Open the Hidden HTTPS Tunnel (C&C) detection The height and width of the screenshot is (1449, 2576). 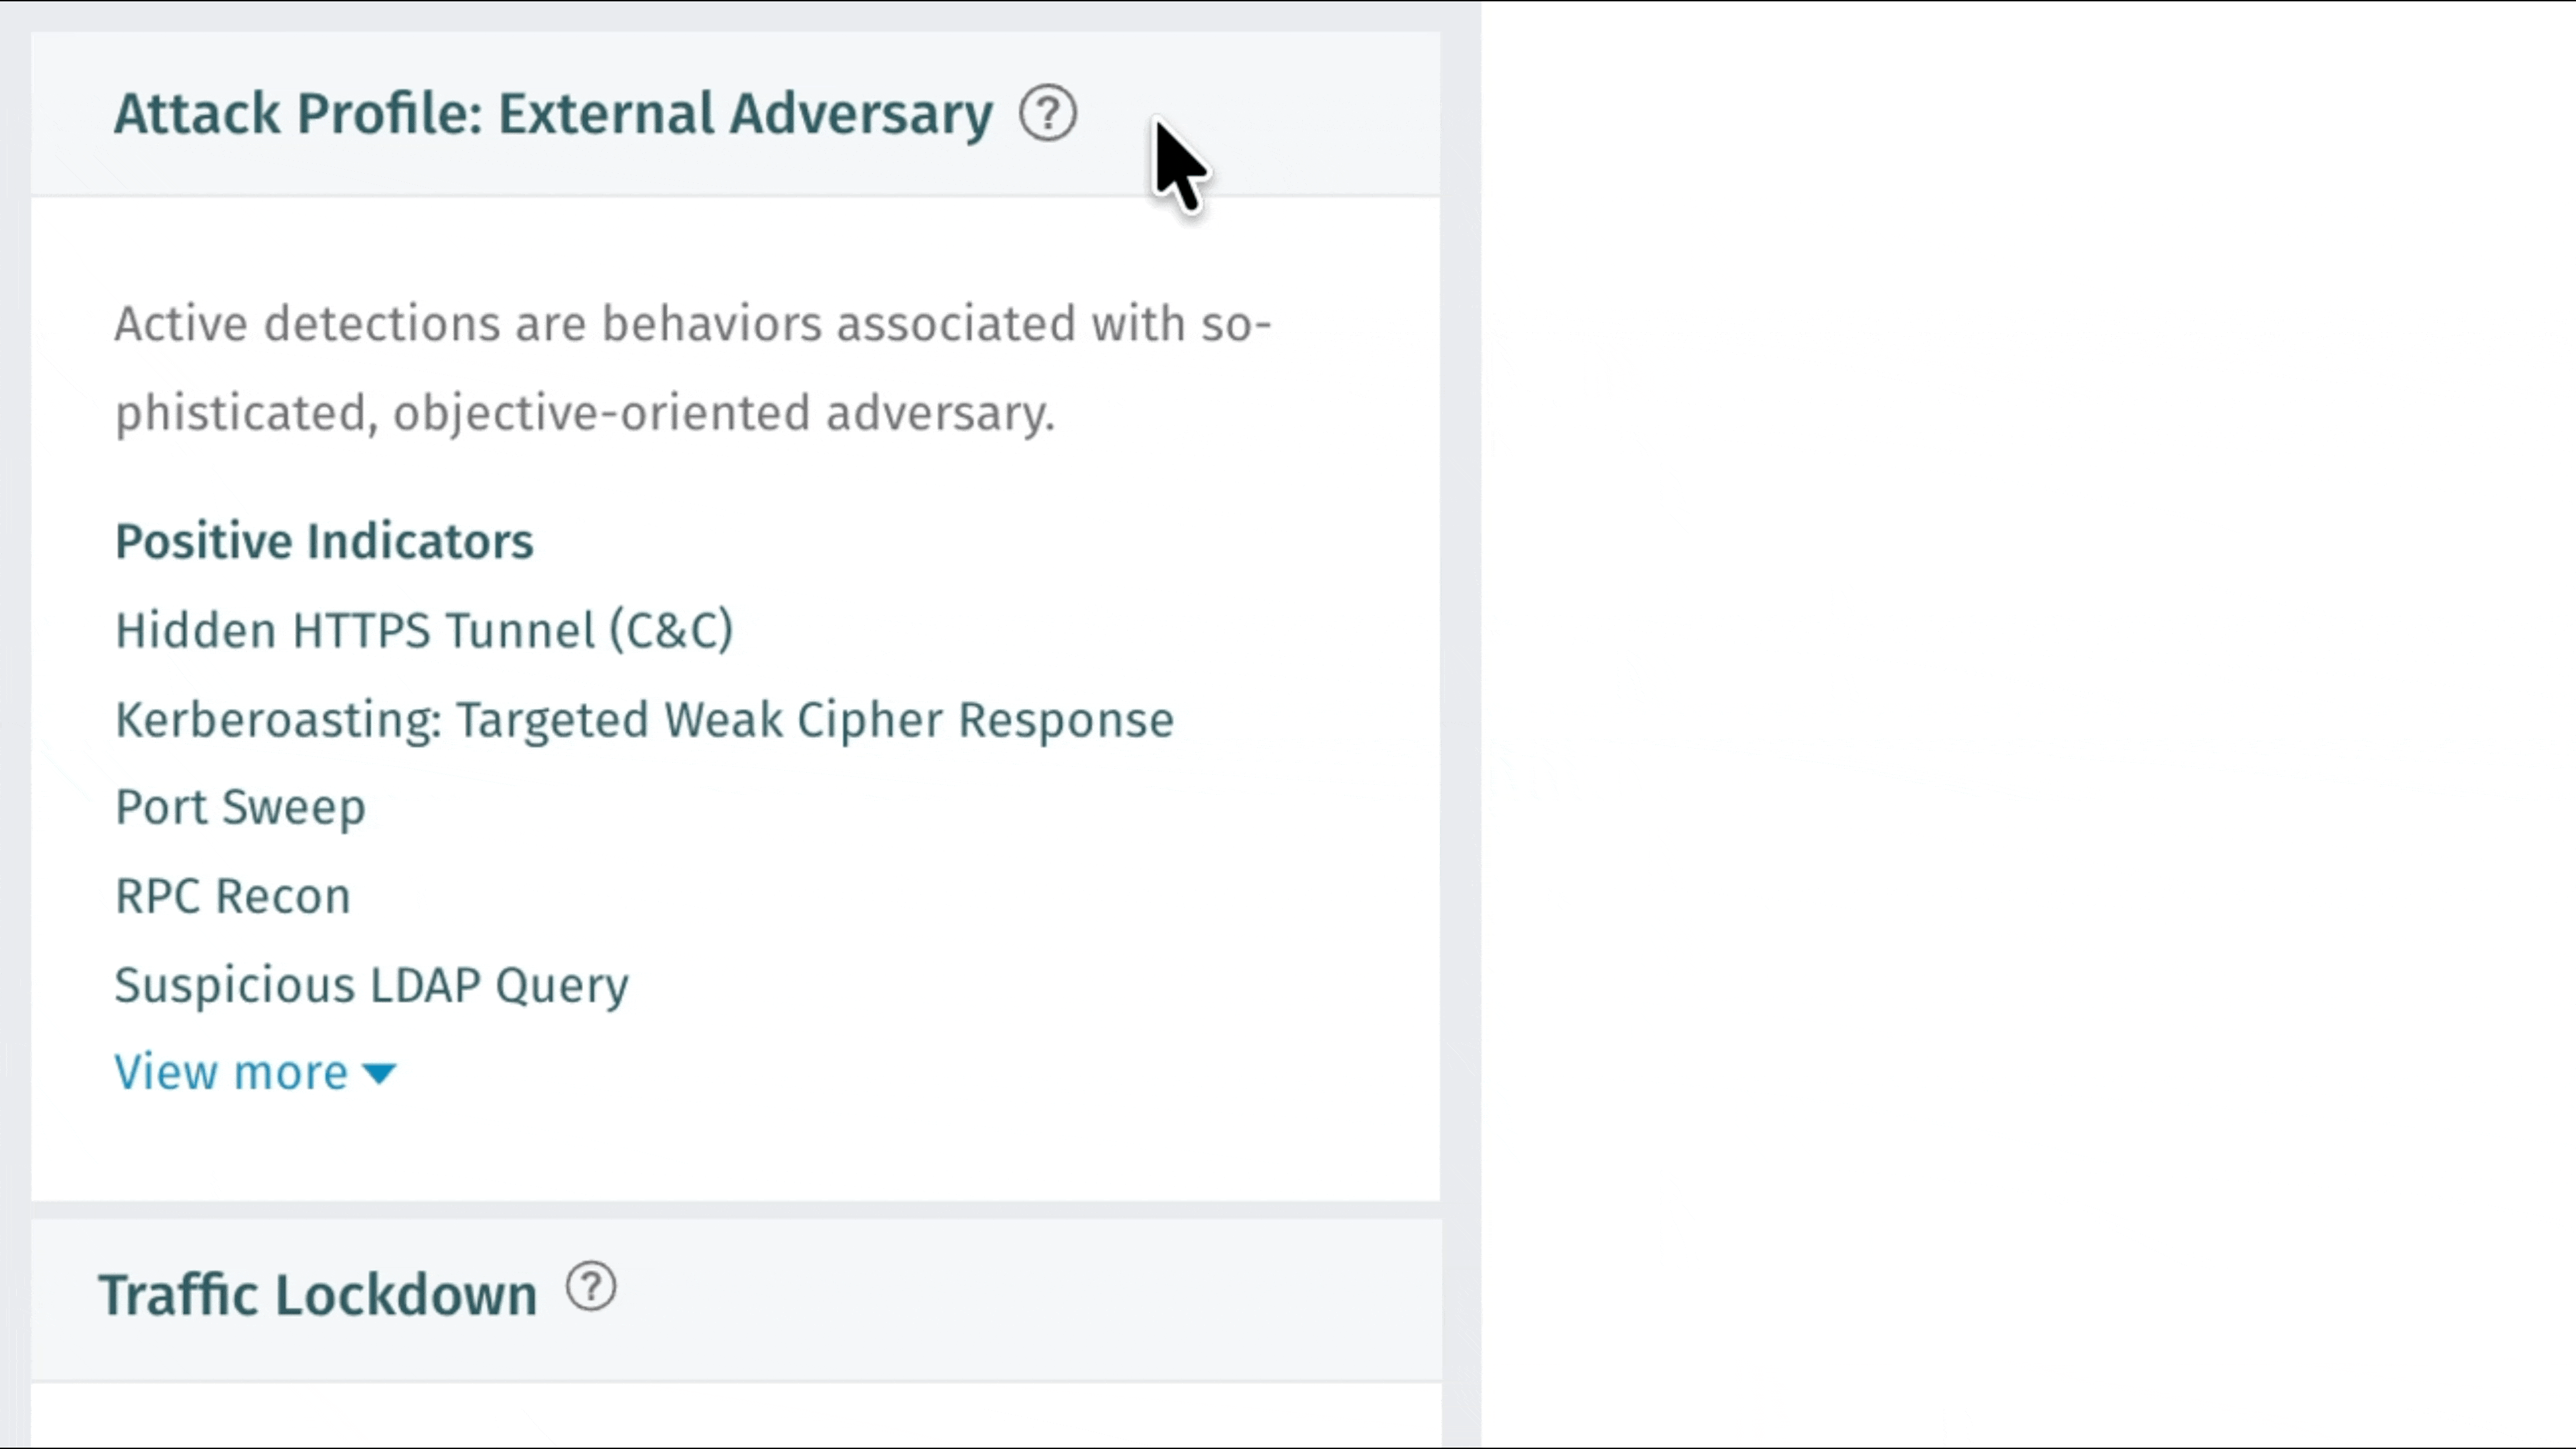pyautogui.click(x=424, y=631)
